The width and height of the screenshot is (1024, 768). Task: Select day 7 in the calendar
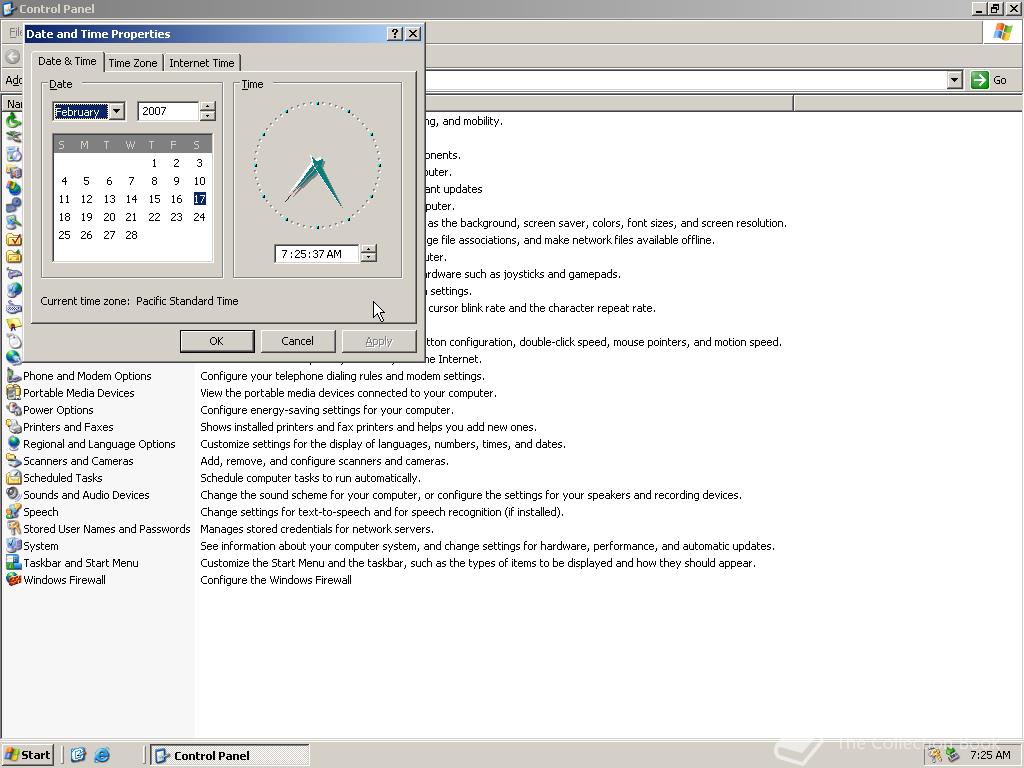pos(131,181)
